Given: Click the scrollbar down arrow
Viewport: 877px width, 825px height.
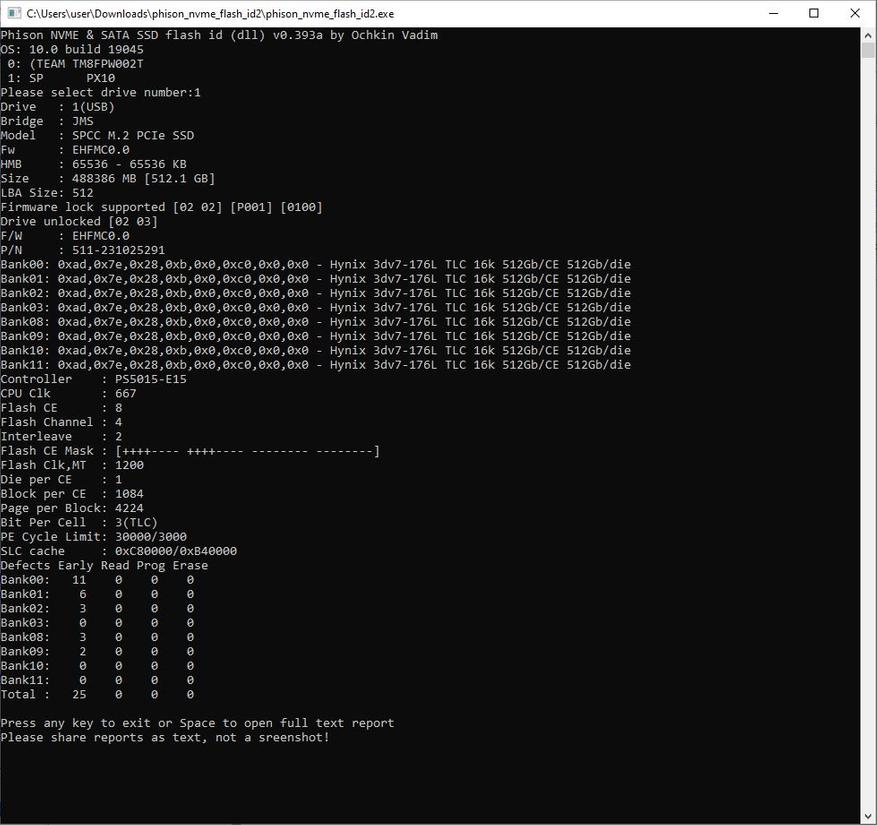Looking at the screenshot, I should pyautogui.click(x=867, y=817).
